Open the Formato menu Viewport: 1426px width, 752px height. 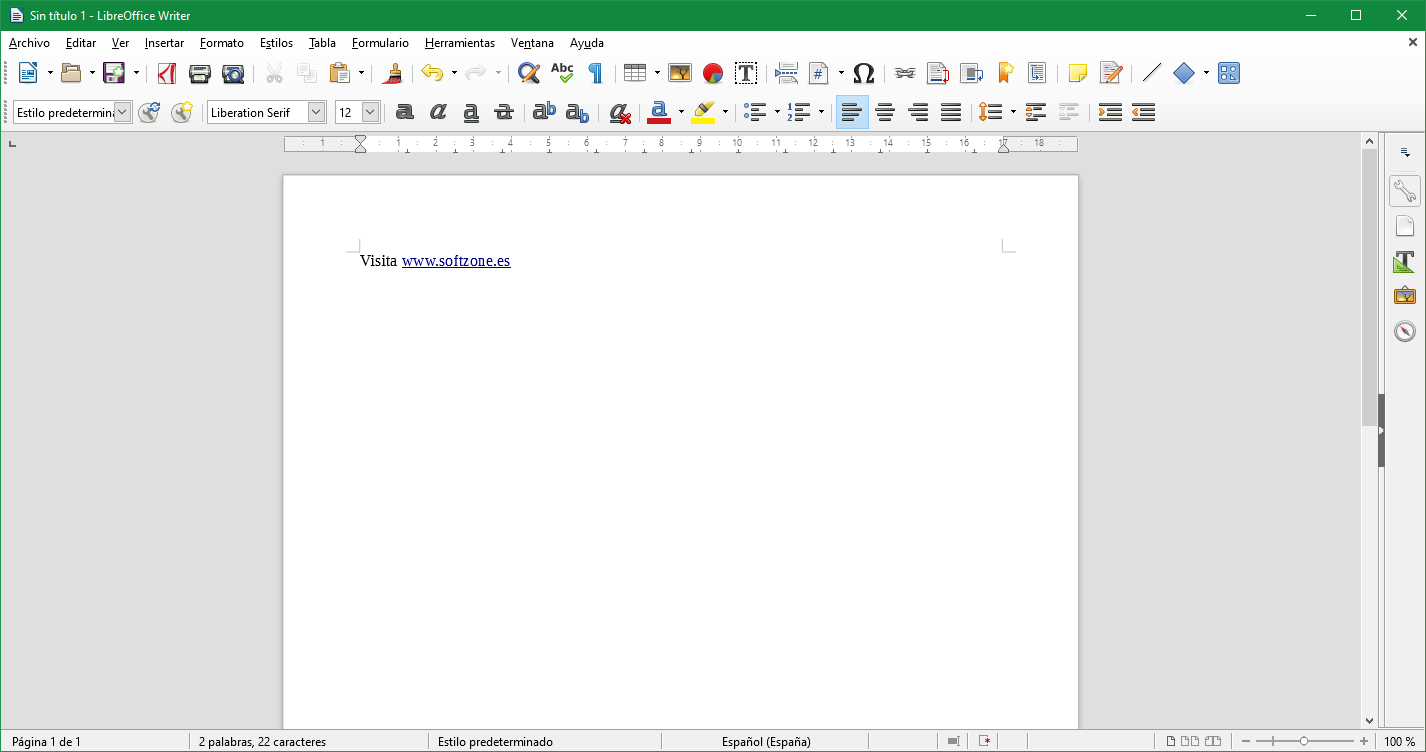[222, 43]
